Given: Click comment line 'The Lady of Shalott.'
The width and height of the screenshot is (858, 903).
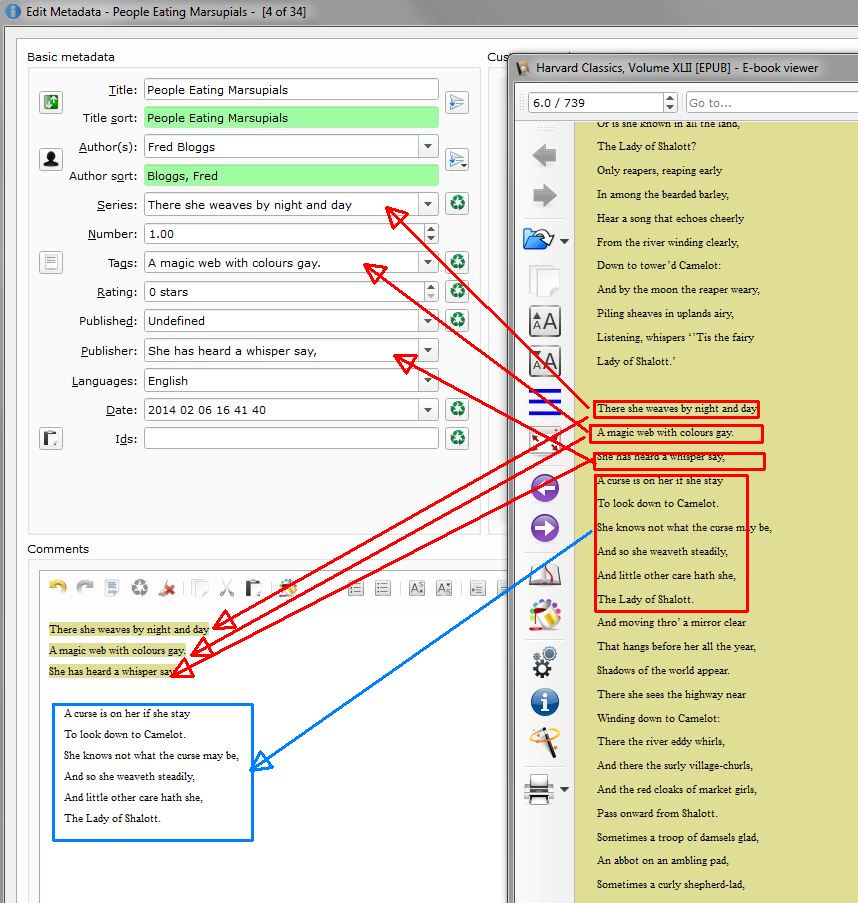Looking at the screenshot, I should point(112,818).
